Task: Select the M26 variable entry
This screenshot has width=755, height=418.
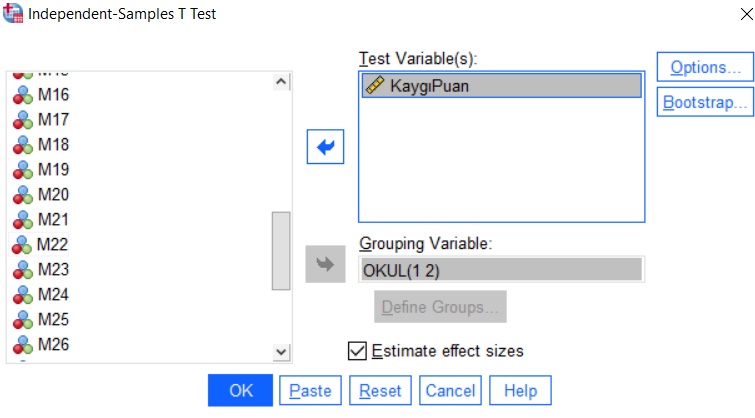Action: coord(53,345)
